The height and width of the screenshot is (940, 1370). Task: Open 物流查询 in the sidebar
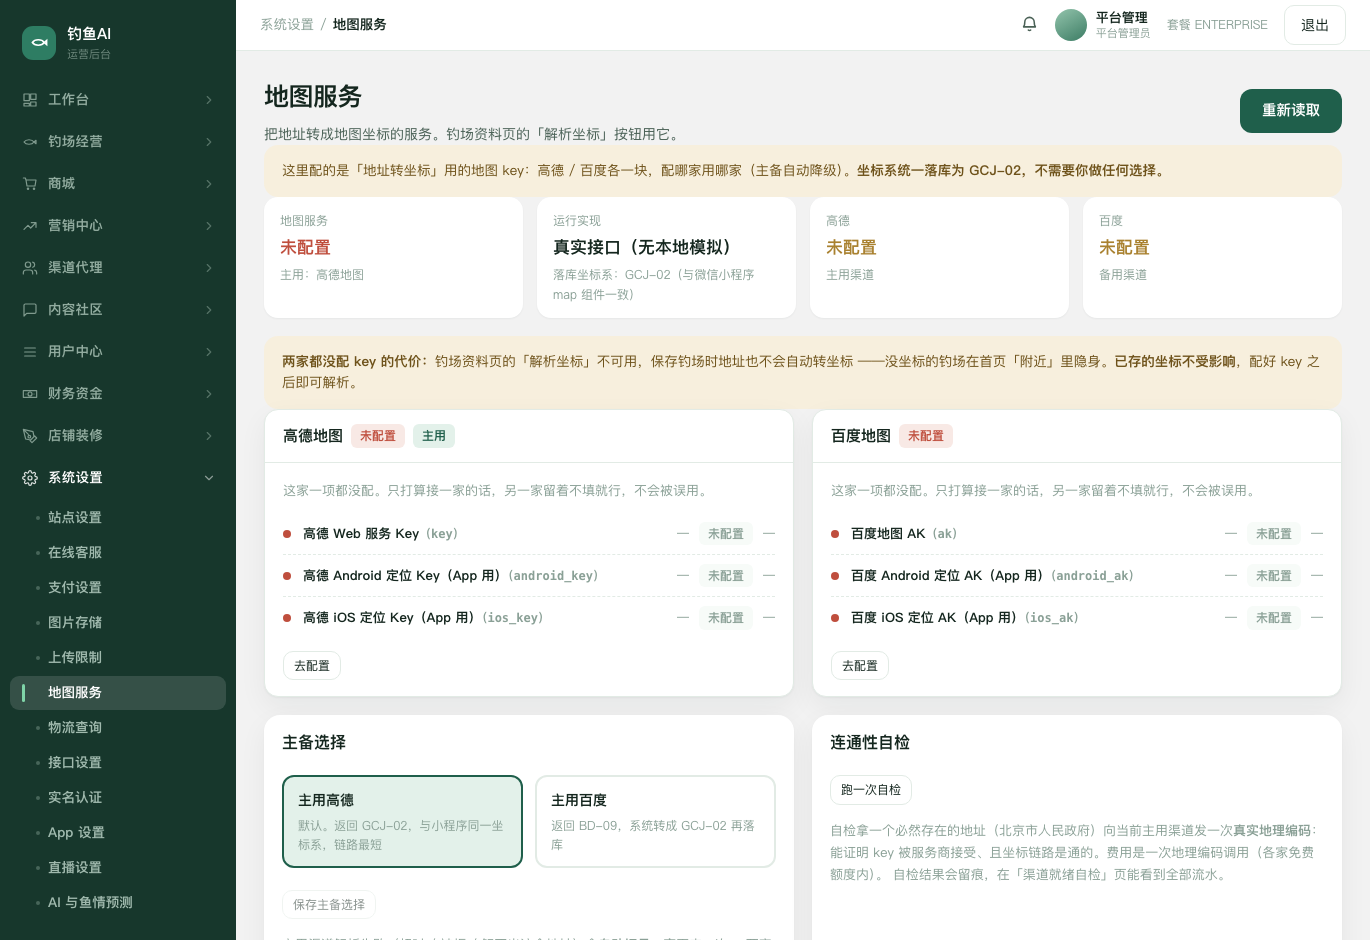tap(118, 727)
